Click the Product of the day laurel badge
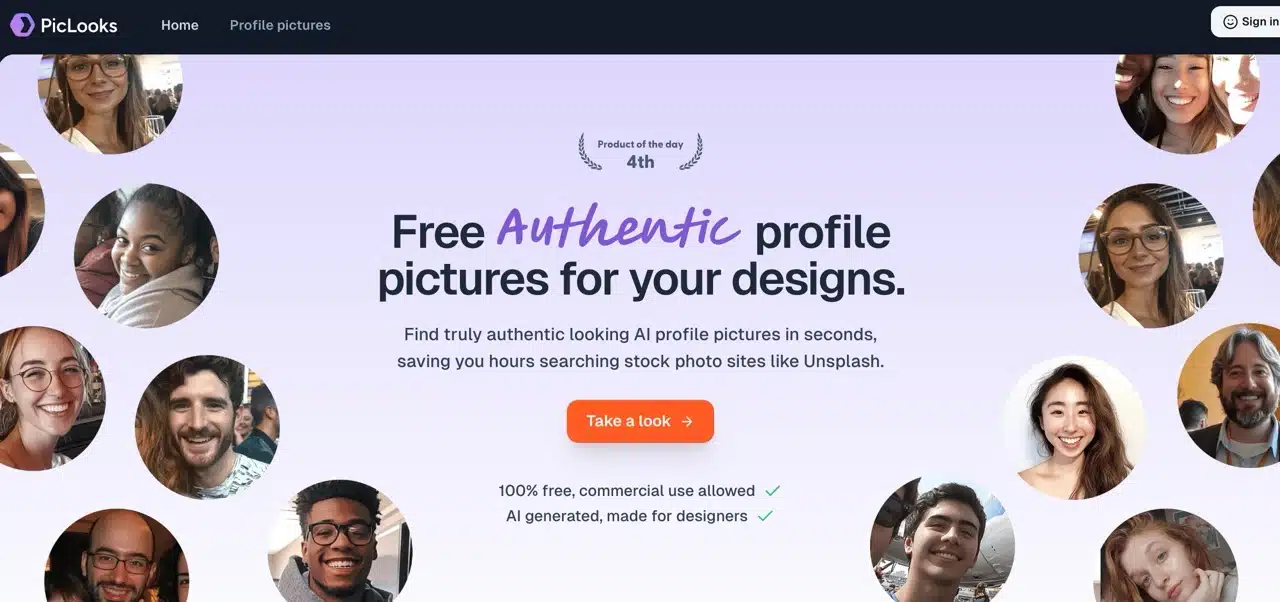The width and height of the screenshot is (1280, 602). pos(640,152)
